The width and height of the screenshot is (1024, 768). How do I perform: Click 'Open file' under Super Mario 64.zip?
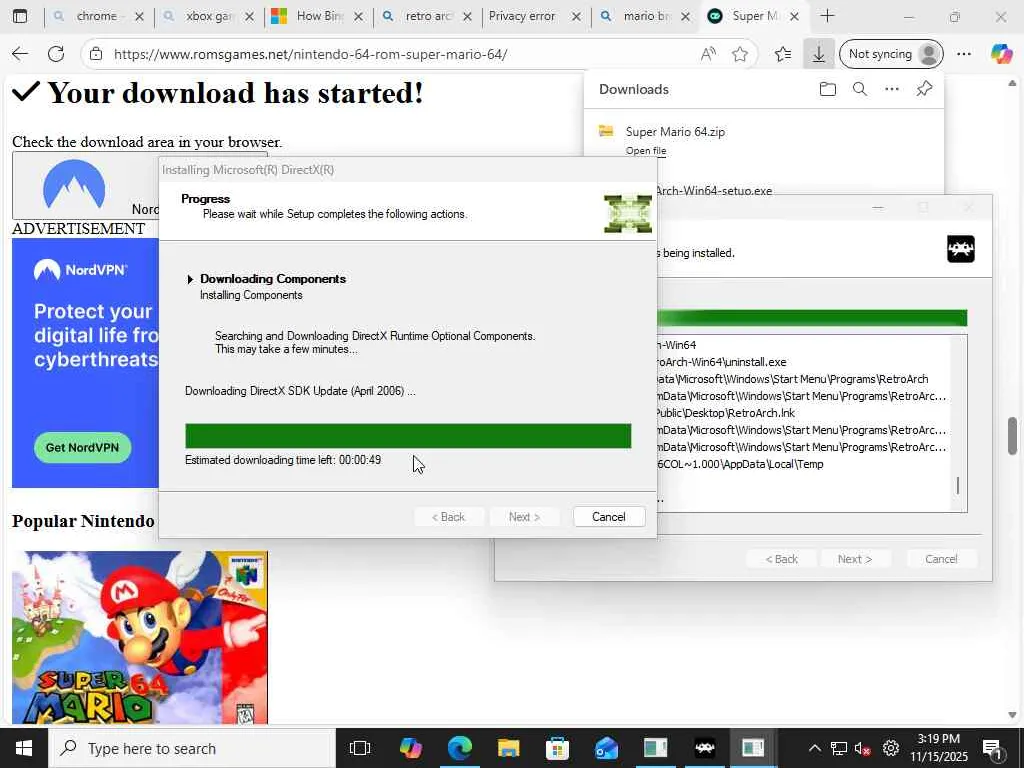[646, 151]
